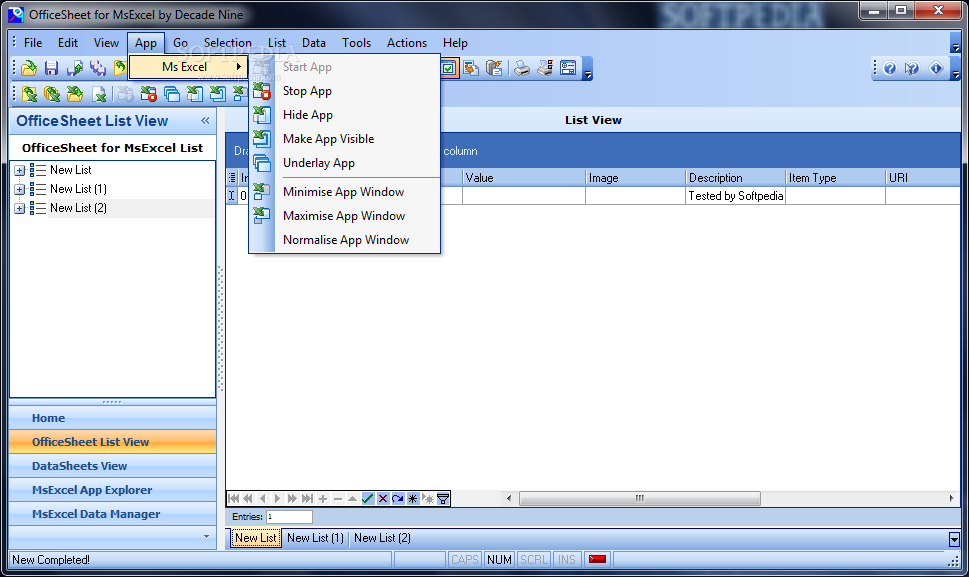The image size is (969, 577).
Task: Click the save-all multiple floppy disks icon
Action: click(x=98, y=68)
